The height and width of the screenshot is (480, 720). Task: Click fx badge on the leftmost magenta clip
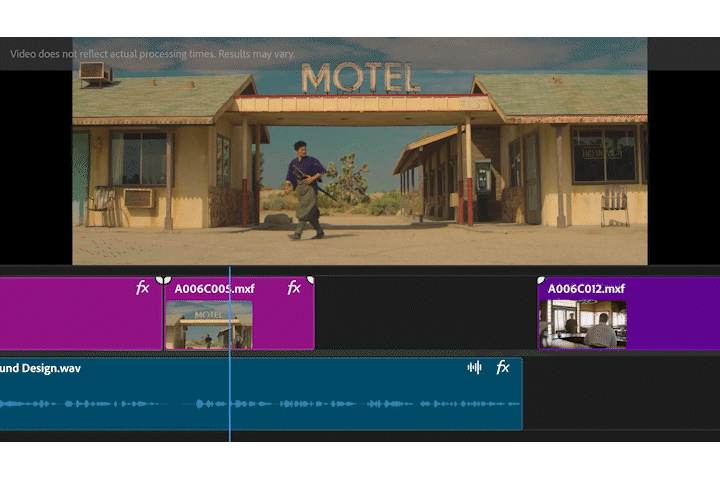[x=142, y=288]
